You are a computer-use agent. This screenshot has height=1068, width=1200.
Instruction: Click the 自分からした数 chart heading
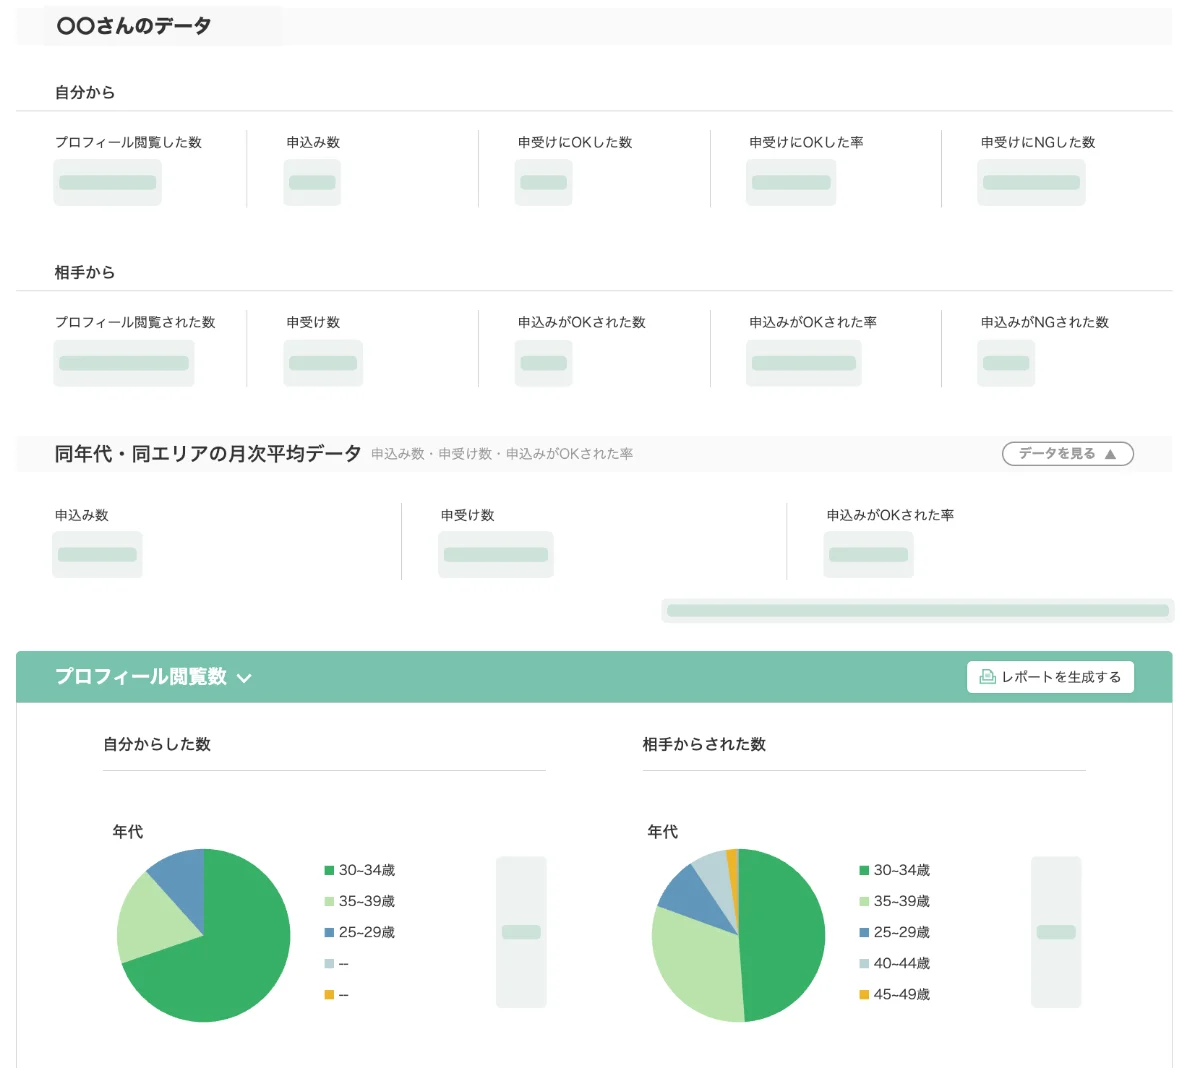coord(157,745)
